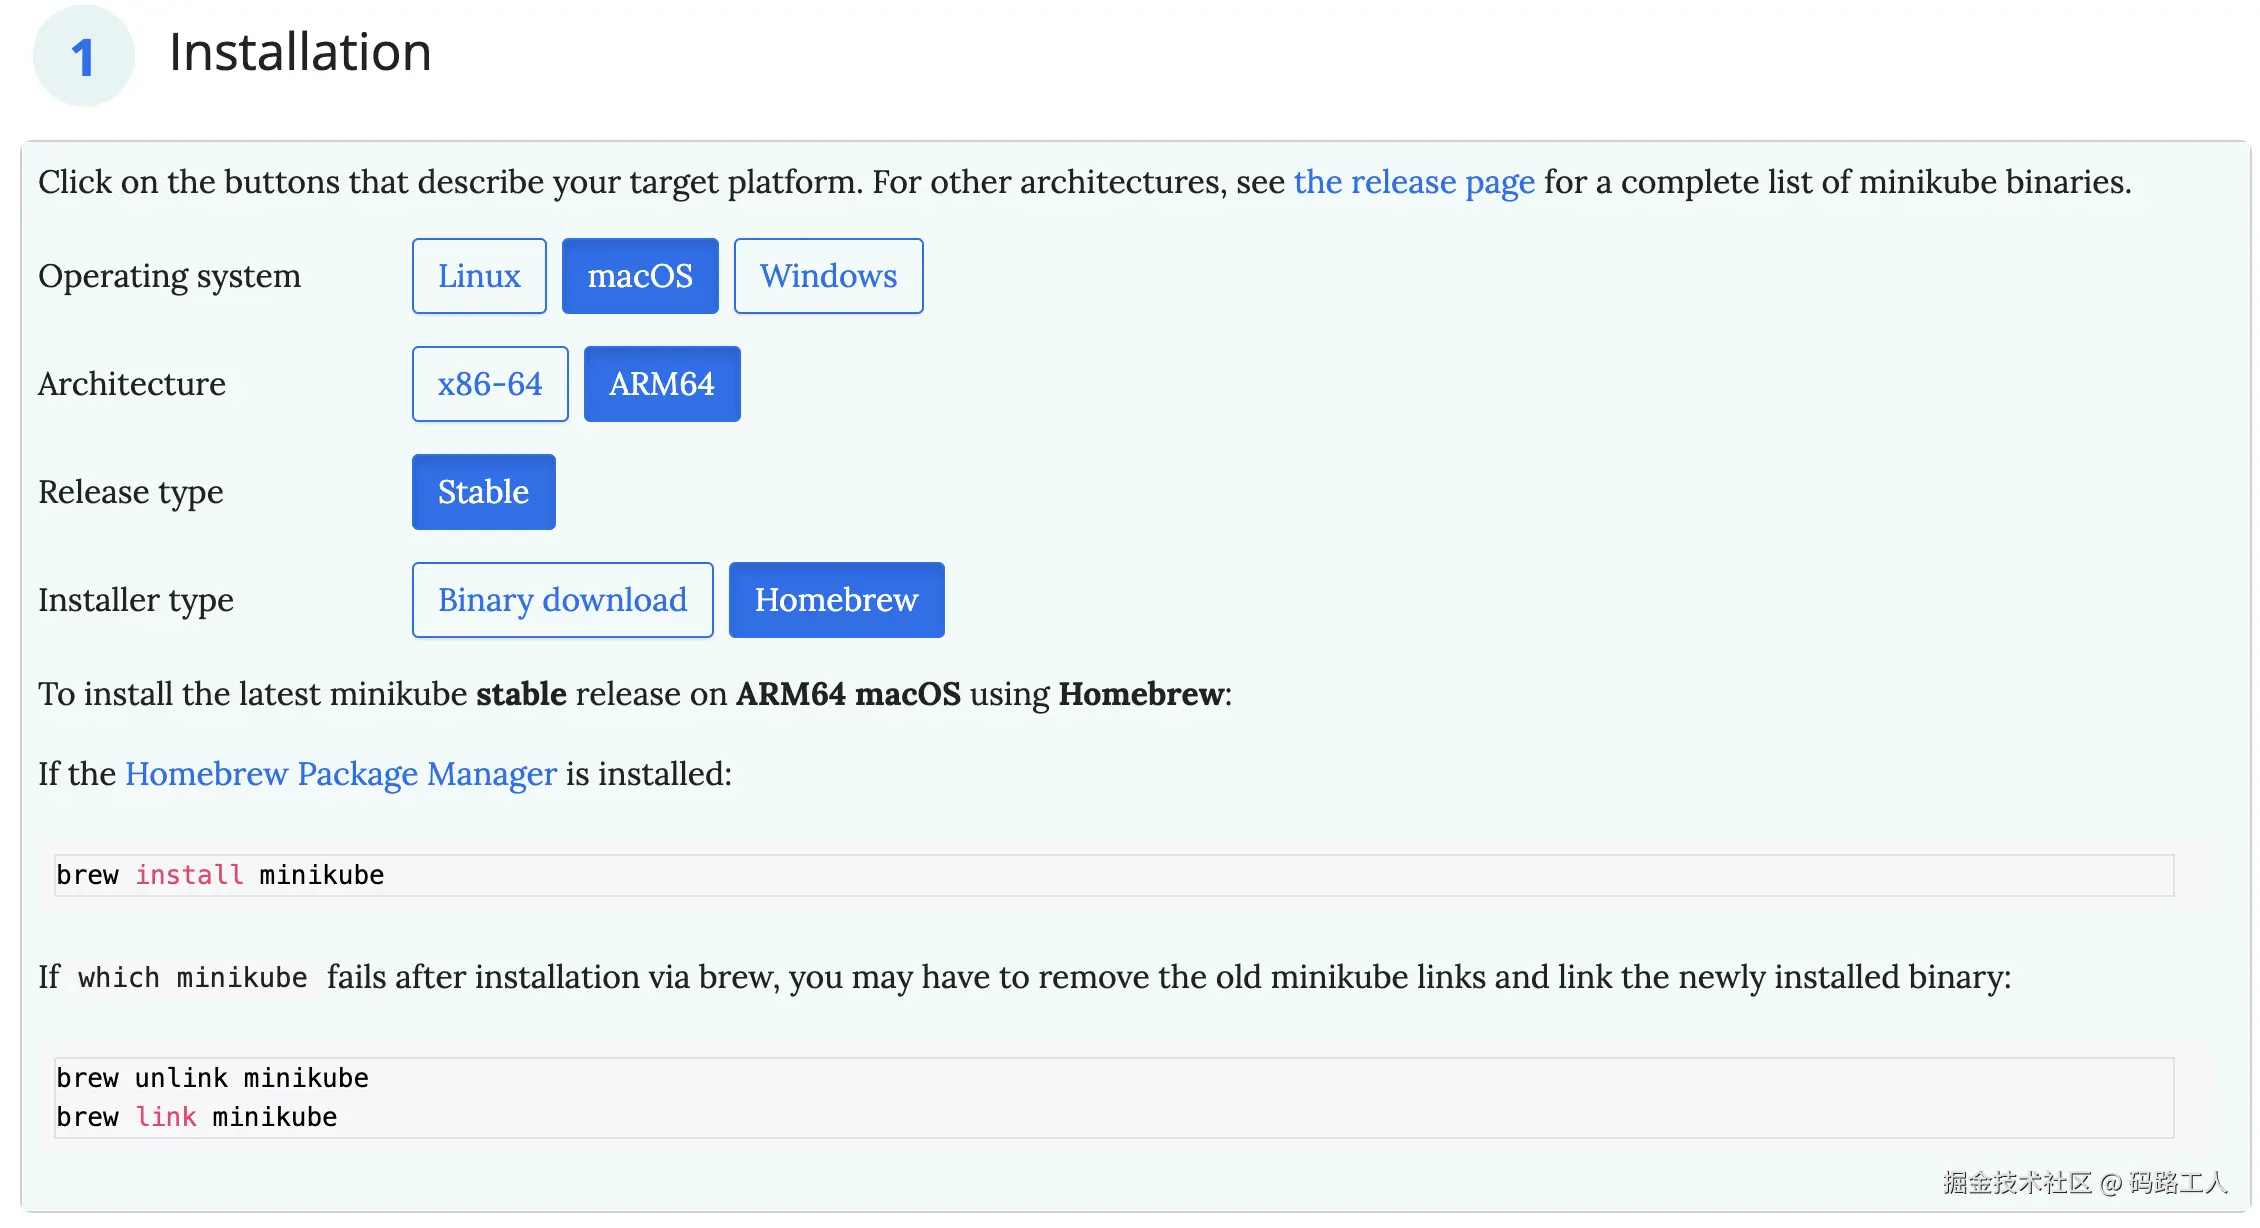Open Homebrew Package Manager link
2260x1228 pixels.
click(x=340, y=774)
